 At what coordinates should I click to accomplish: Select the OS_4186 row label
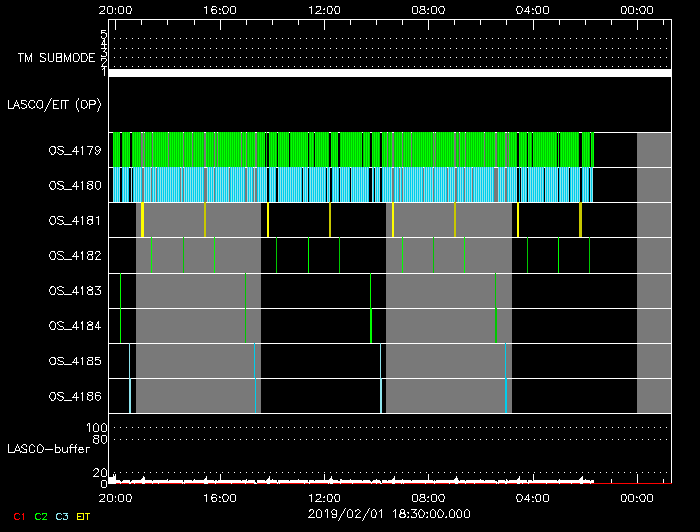point(75,396)
